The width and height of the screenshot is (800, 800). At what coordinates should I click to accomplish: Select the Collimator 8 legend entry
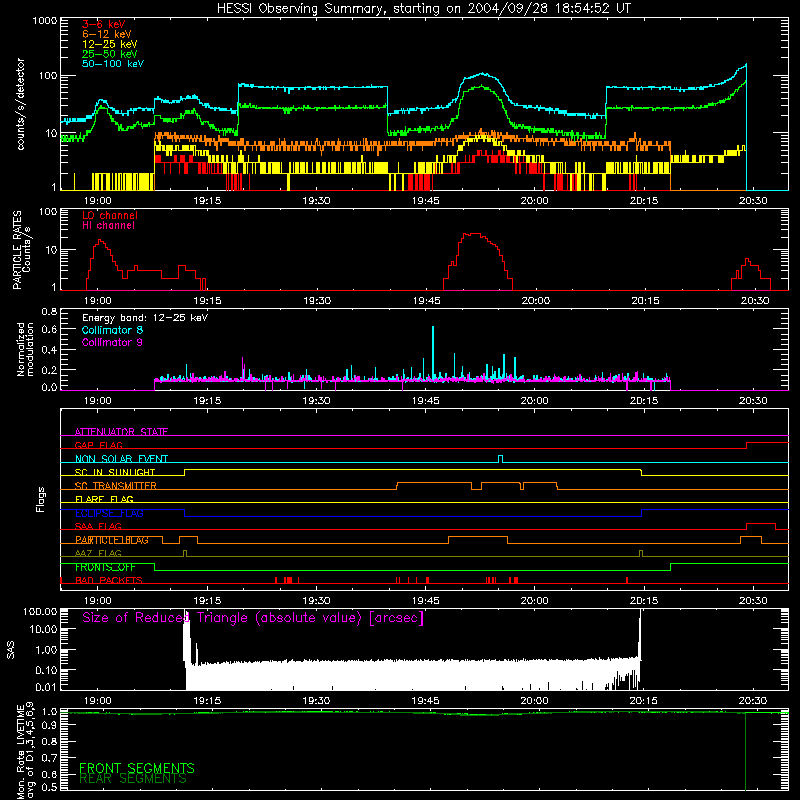[112, 330]
